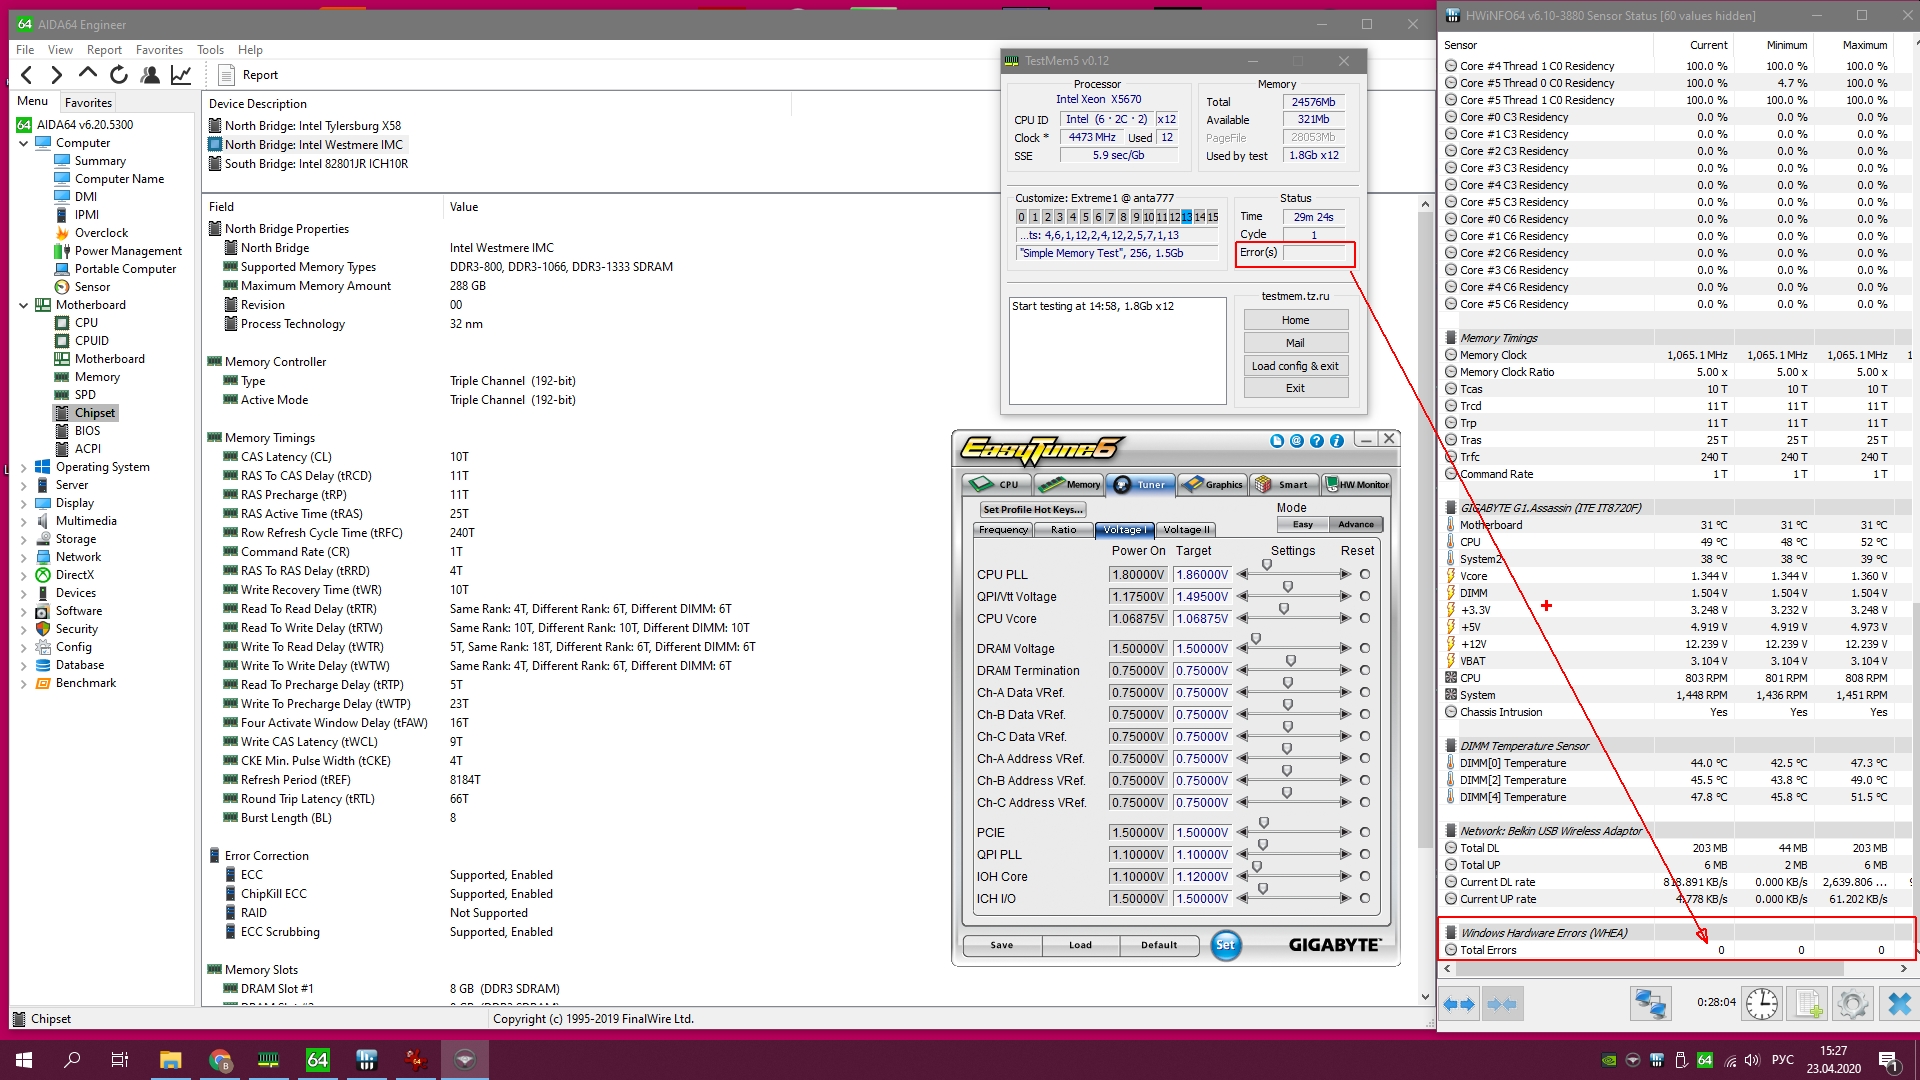
Task: Toggle Advance mode in EasyTune6
Action: (x=1356, y=524)
